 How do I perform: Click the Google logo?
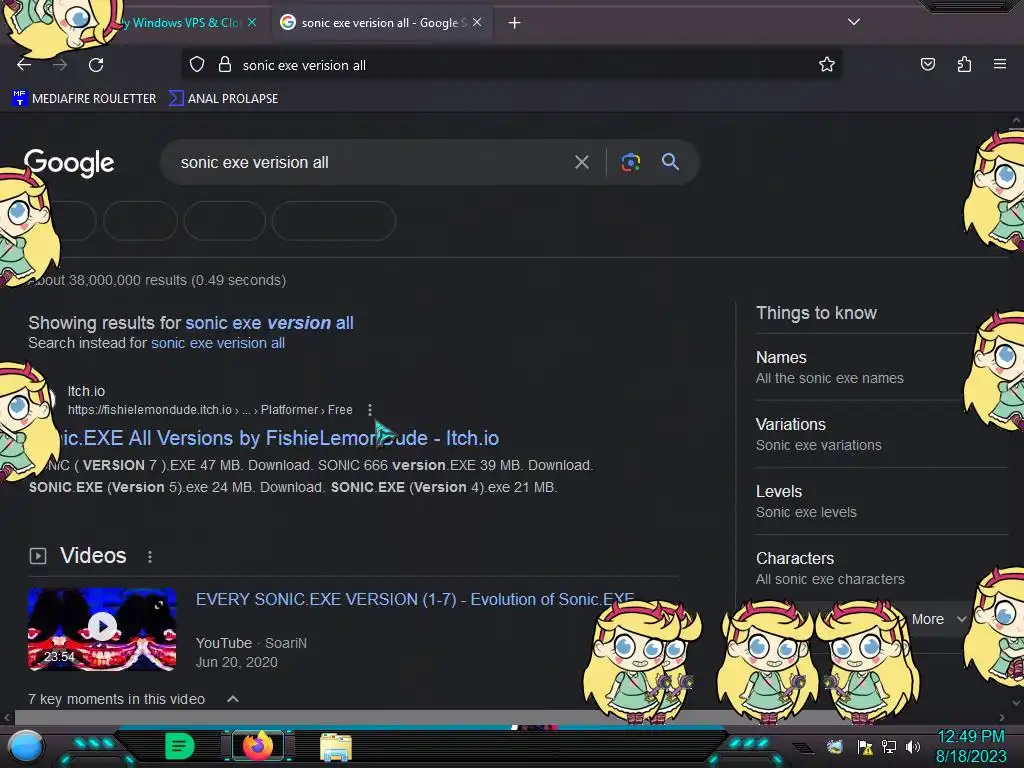(69, 163)
